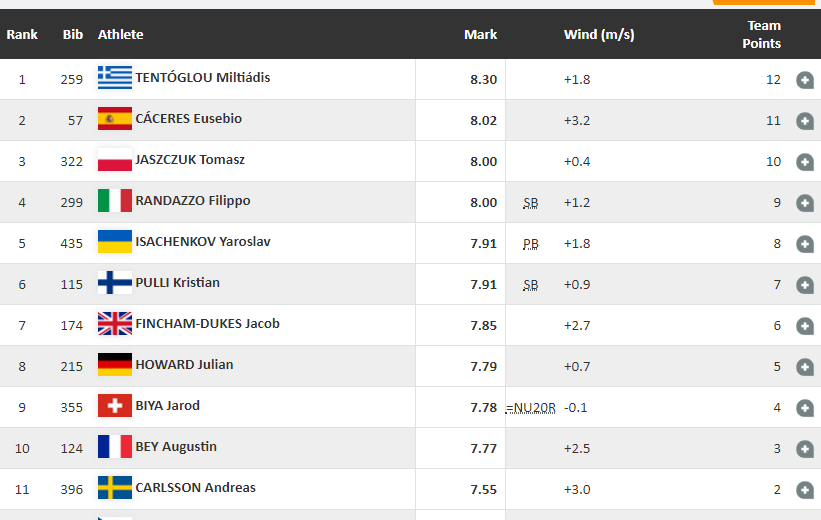Expand details for Cáceres Eusebio row

pyautogui.click(x=805, y=121)
